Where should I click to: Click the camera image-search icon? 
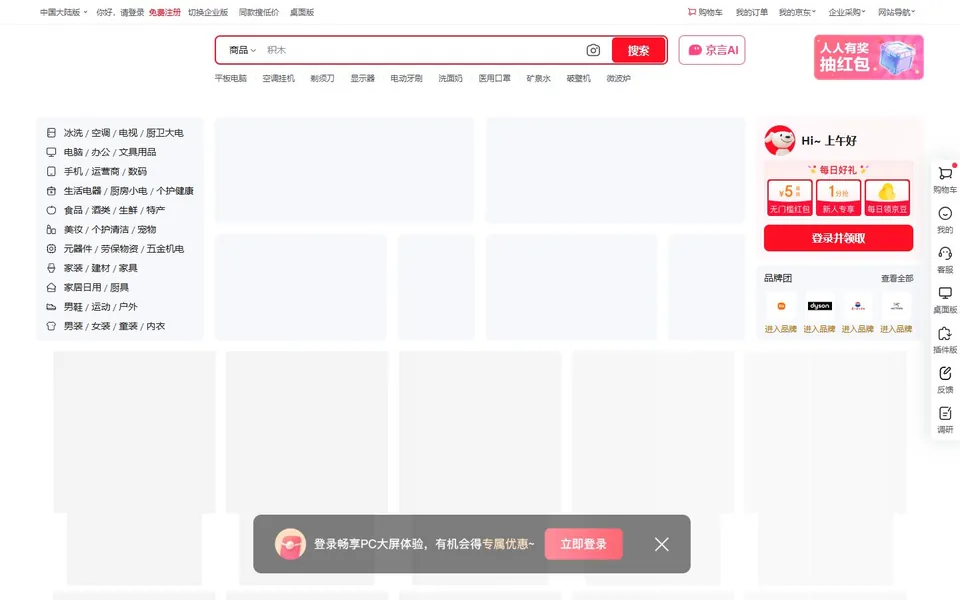point(593,50)
